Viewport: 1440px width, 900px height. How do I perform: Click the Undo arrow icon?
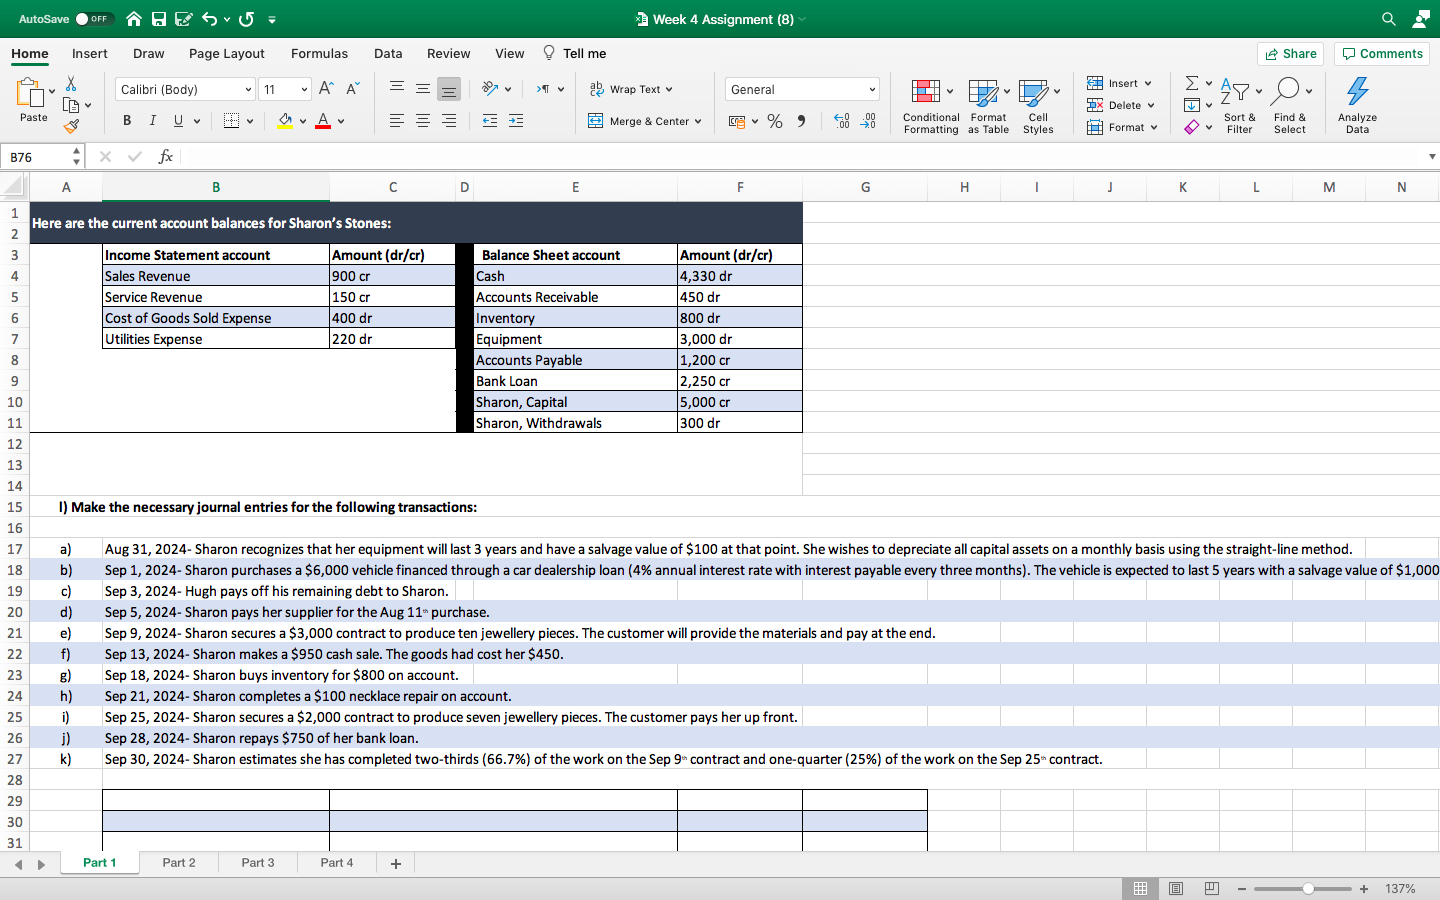[x=209, y=19]
